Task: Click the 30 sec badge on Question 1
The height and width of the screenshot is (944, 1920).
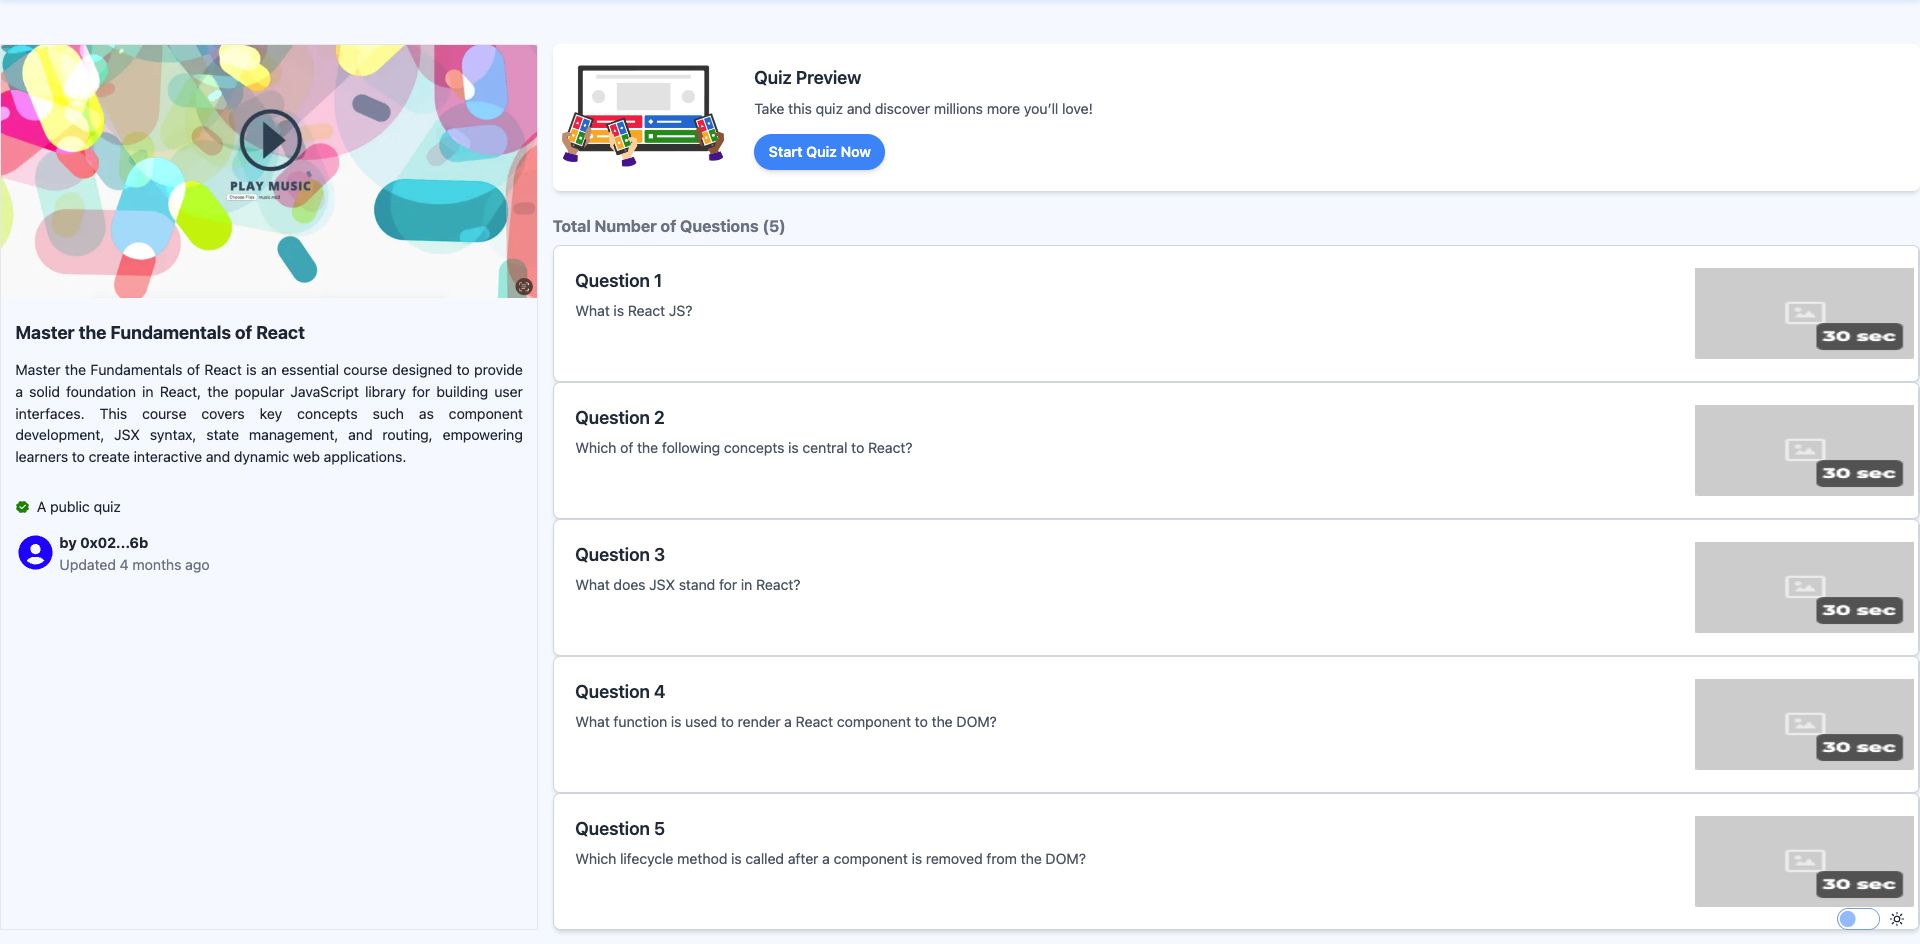Action: pyautogui.click(x=1859, y=337)
